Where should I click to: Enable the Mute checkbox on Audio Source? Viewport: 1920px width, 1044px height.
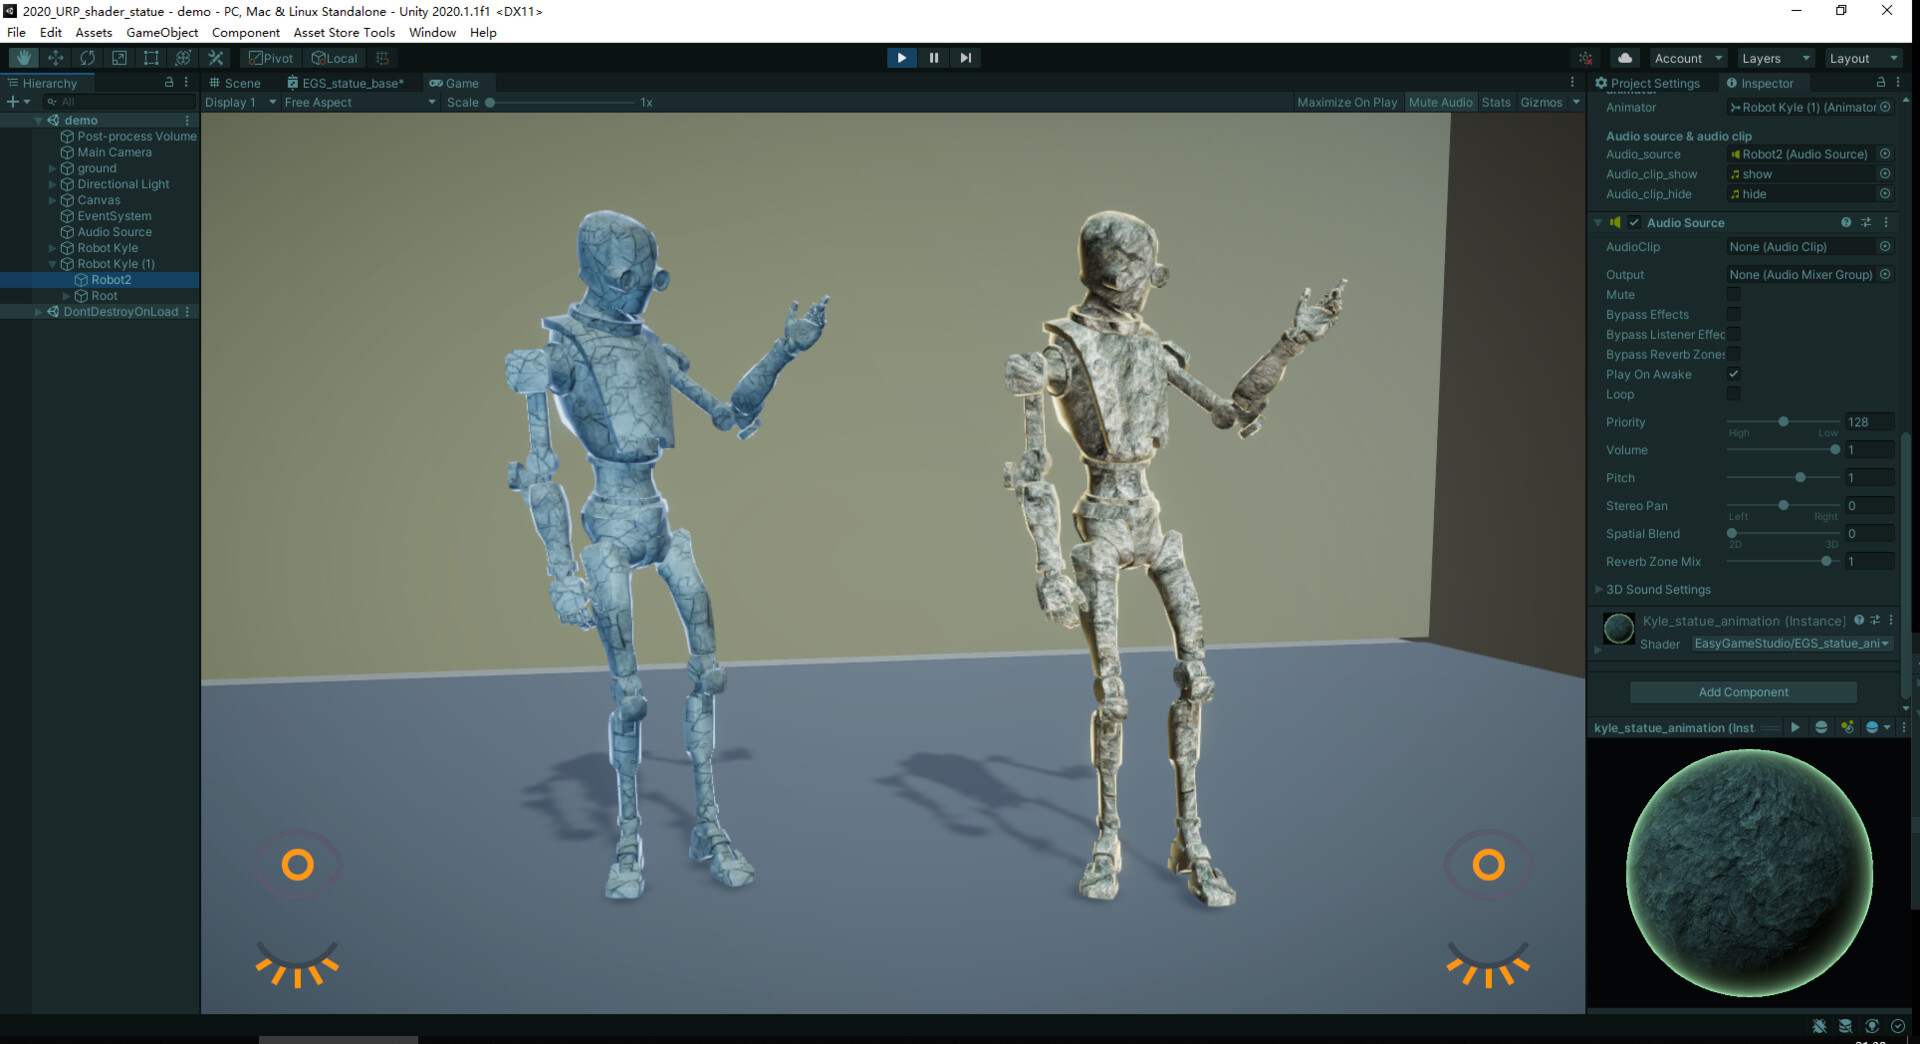pyautogui.click(x=1733, y=294)
